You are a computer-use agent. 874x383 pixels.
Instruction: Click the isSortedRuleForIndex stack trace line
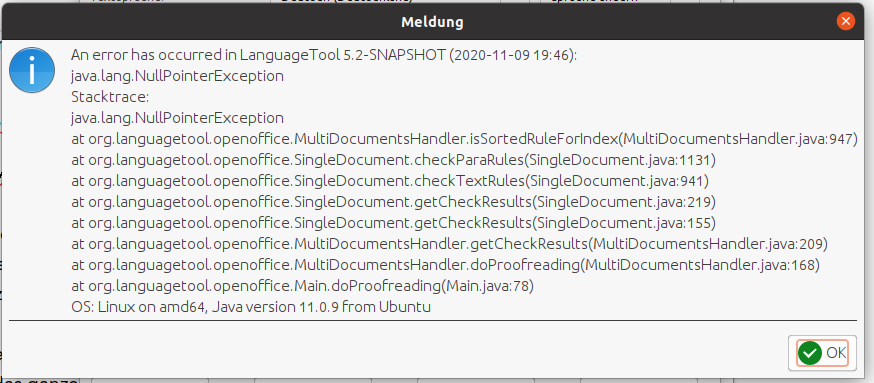coord(464,139)
